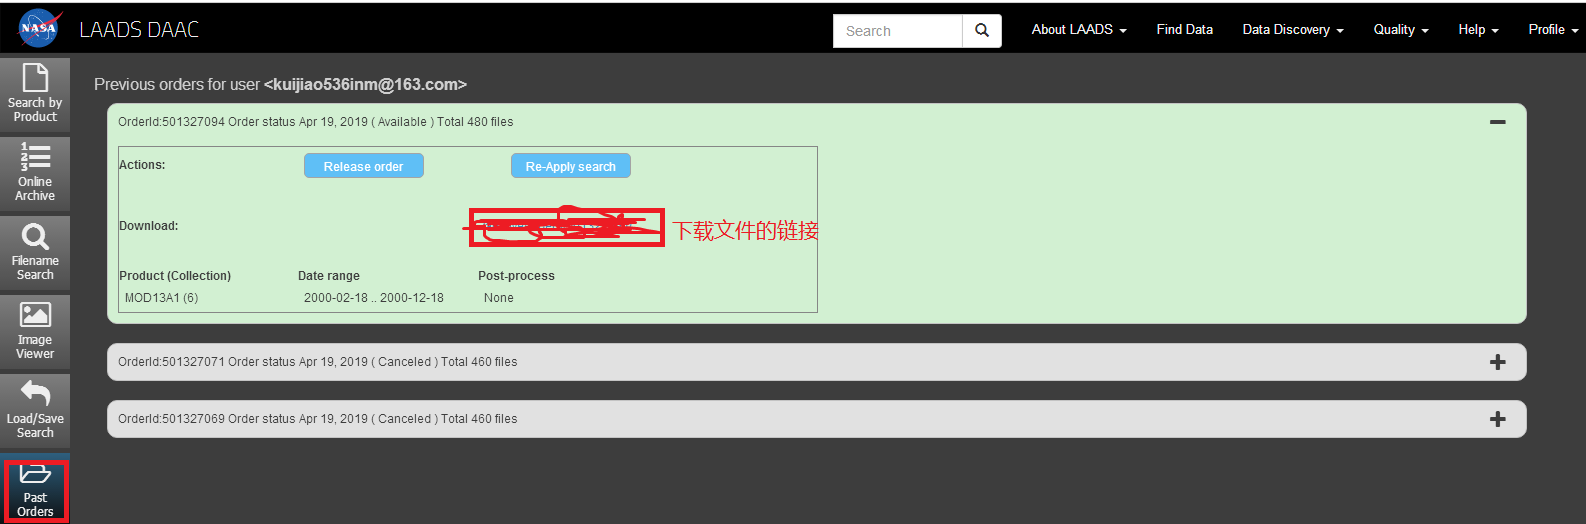Click the Post-process value None
This screenshot has width=1586, height=524.
coord(499,298)
